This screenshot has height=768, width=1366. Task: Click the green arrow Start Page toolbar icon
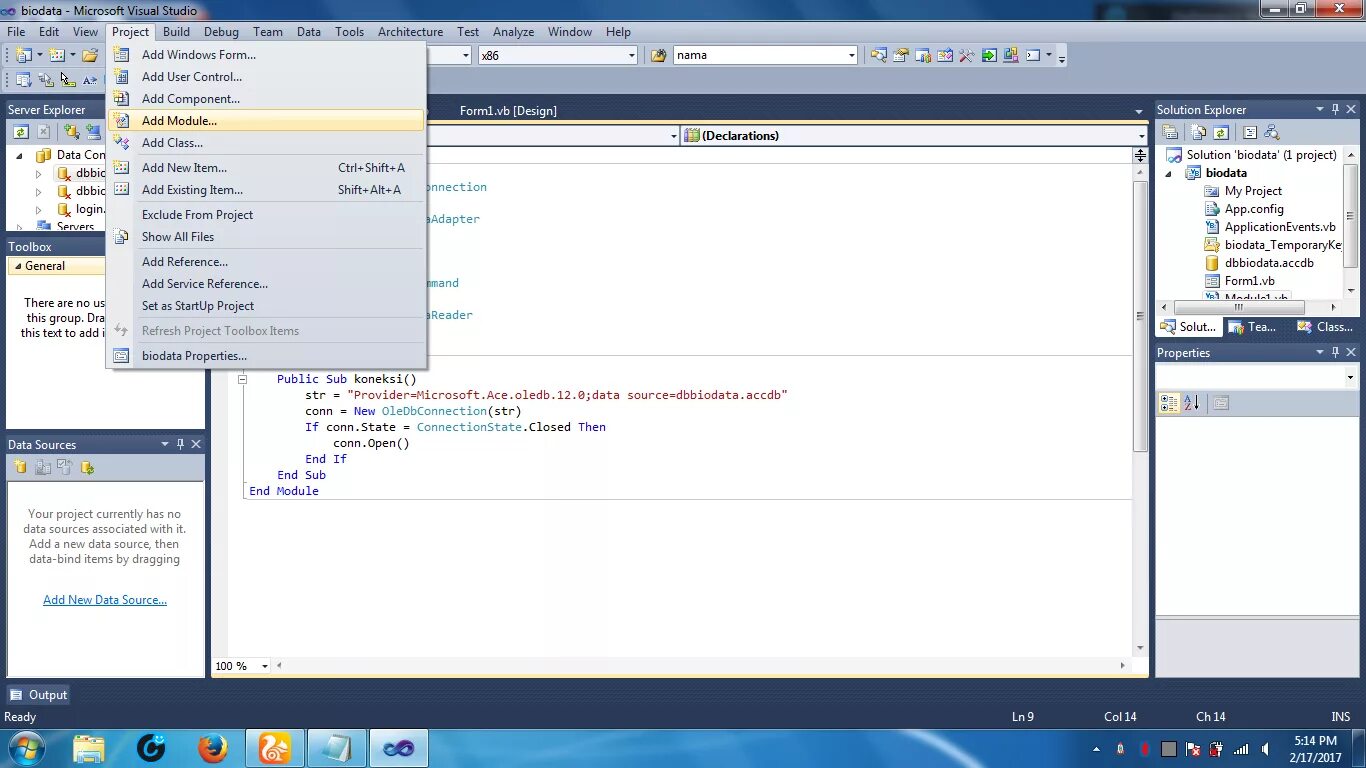pos(989,55)
